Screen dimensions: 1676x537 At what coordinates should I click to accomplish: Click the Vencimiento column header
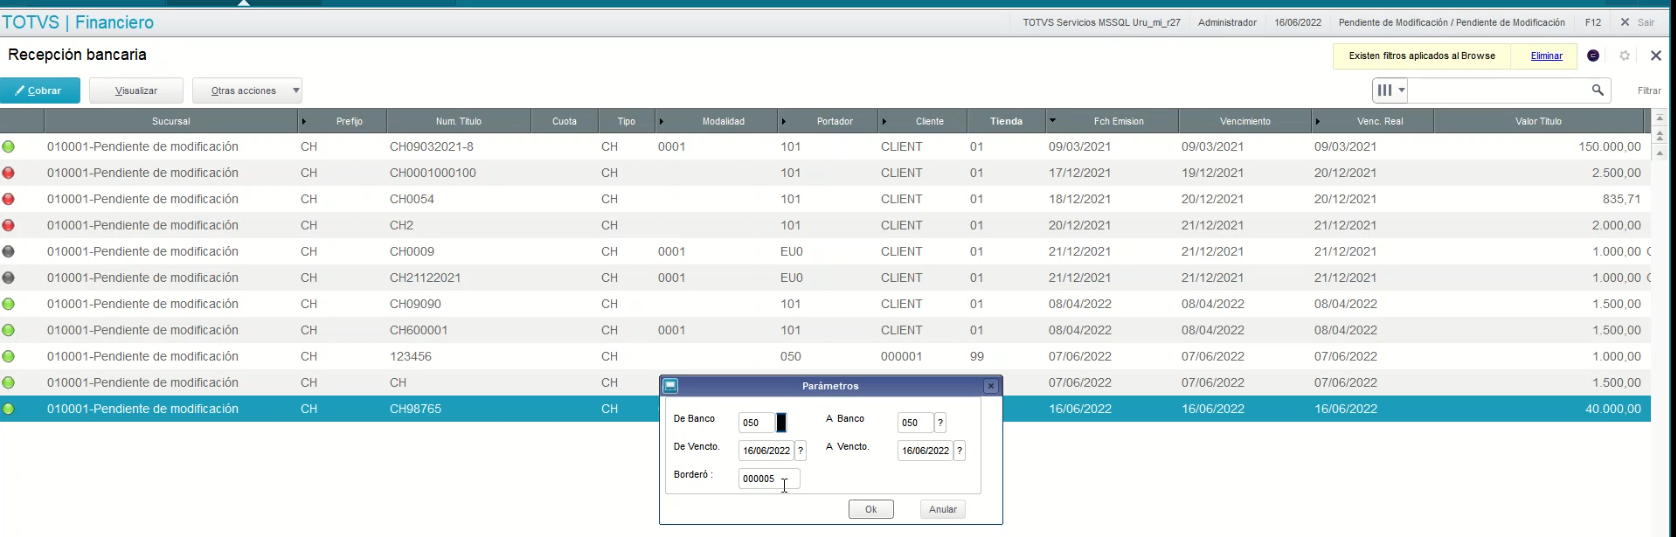1245,121
